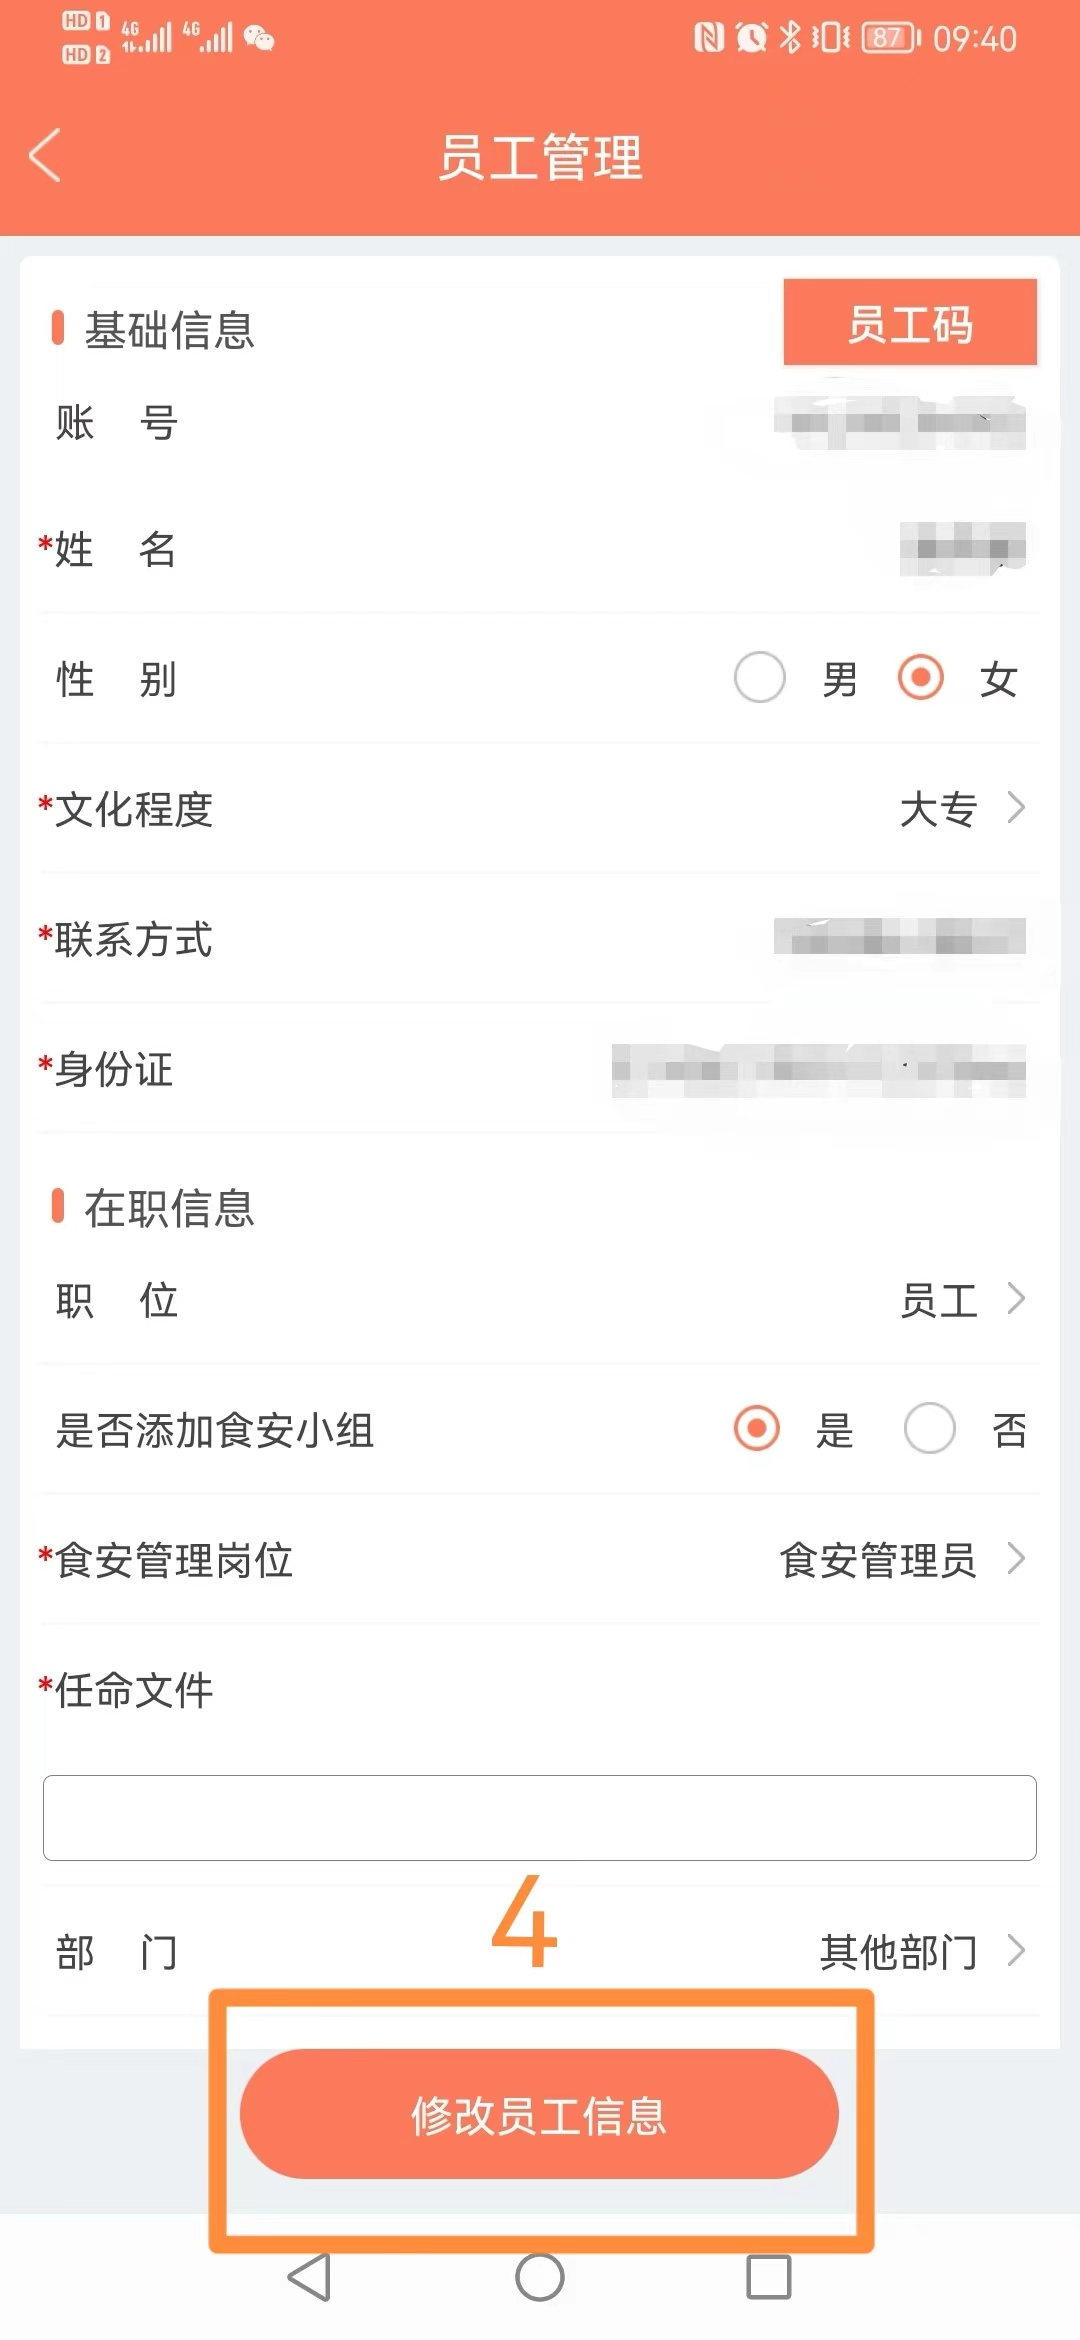Tap Android home circle button
This screenshot has width=1080, height=2340.
coord(540,2277)
